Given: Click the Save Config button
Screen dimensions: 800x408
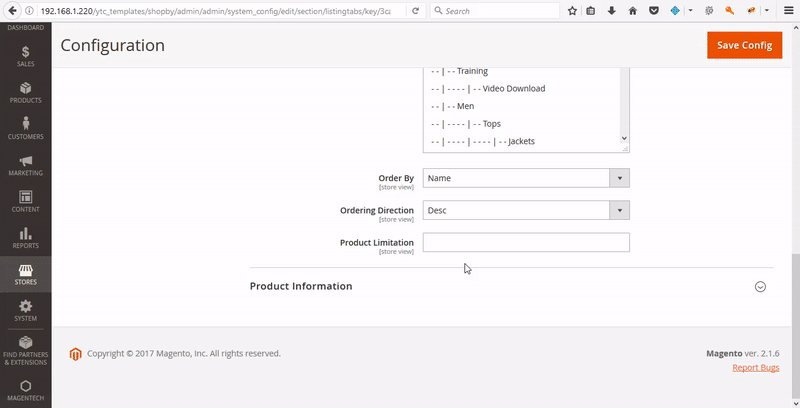Looking at the screenshot, I should pyautogui.click(x=744, y=45).
